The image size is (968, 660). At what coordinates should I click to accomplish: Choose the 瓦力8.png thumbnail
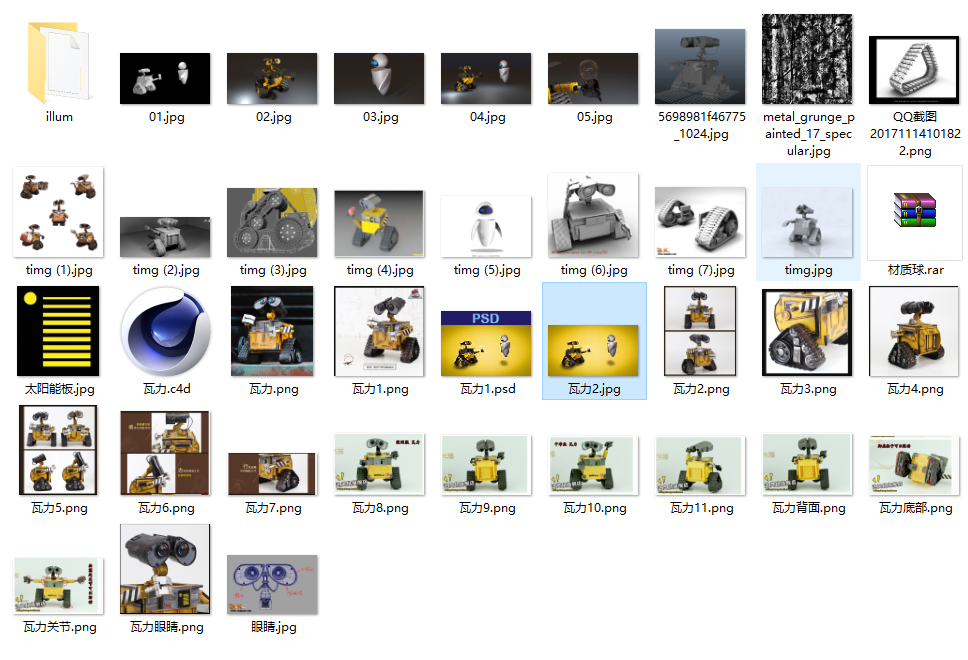coord(379,464)
